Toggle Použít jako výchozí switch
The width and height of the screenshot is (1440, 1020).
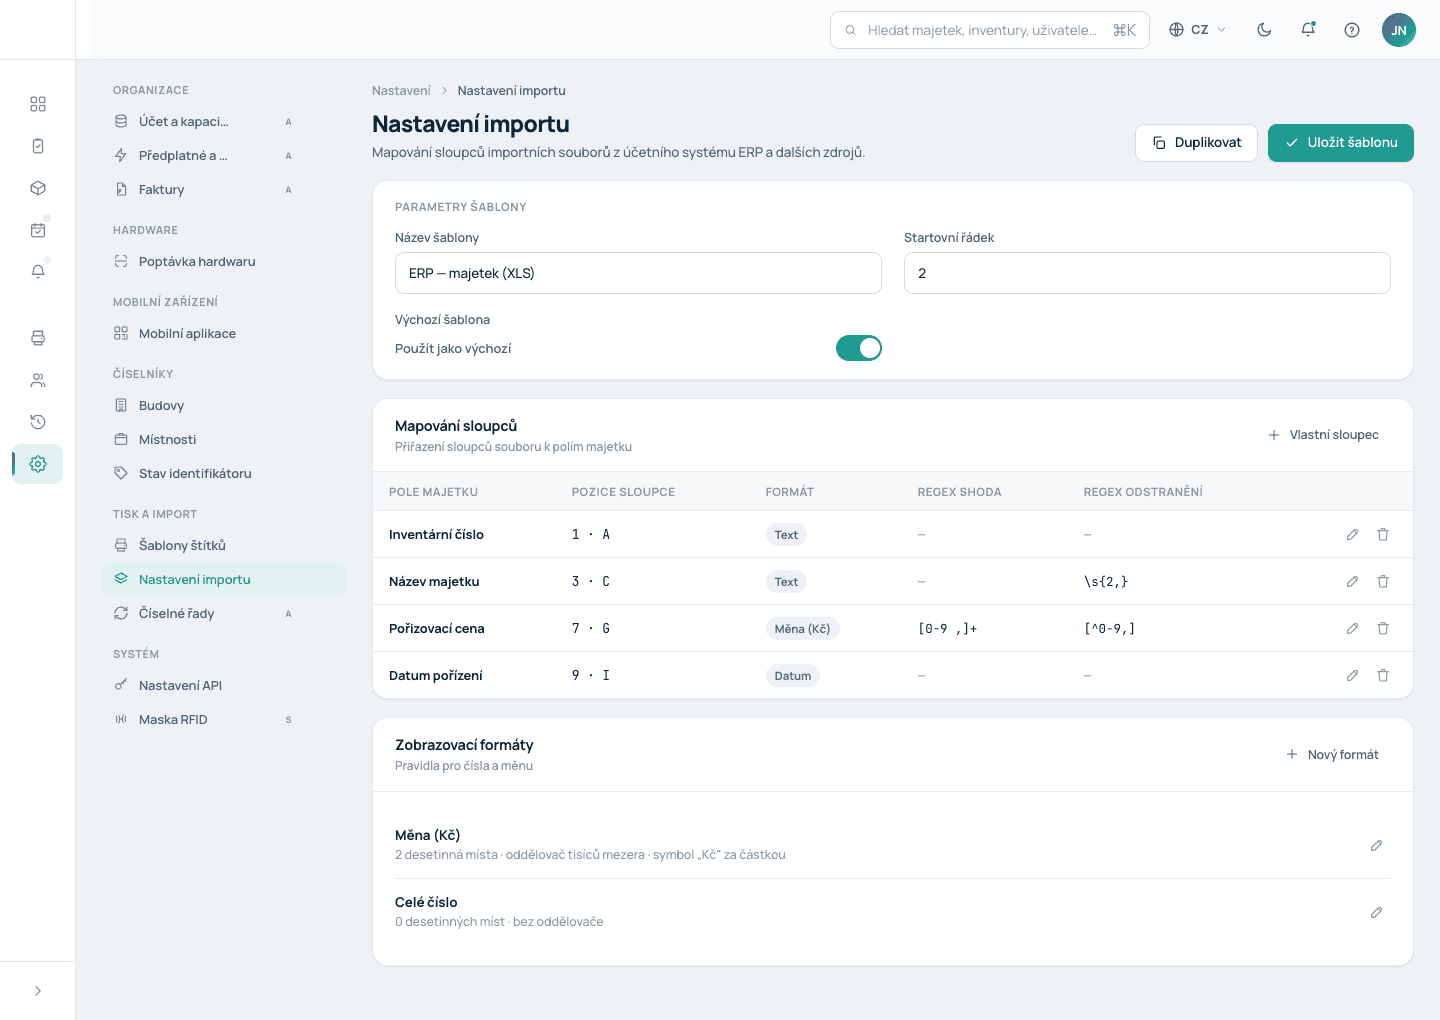coord(859,348)
